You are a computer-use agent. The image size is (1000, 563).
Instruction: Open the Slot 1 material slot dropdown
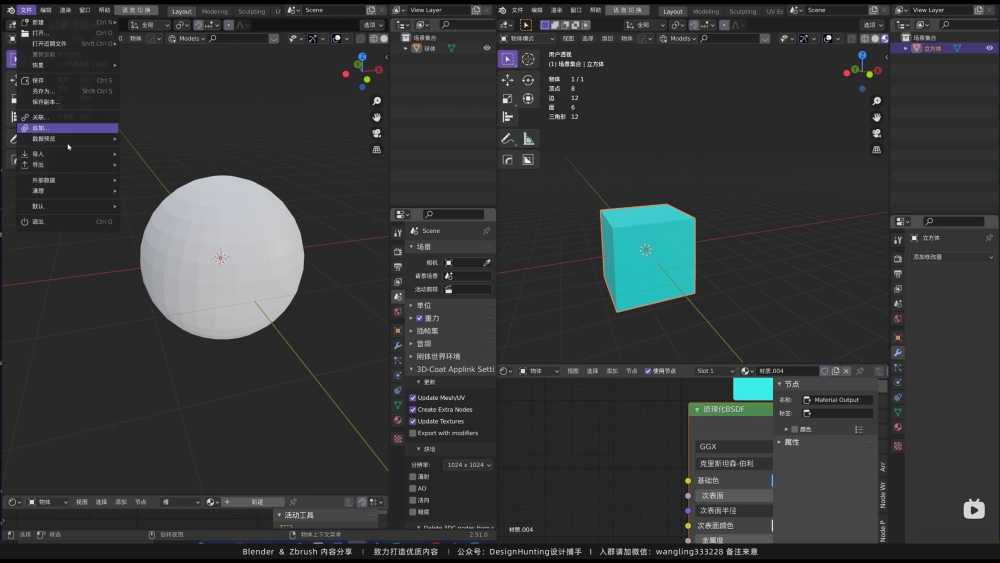tap(715, 371)
